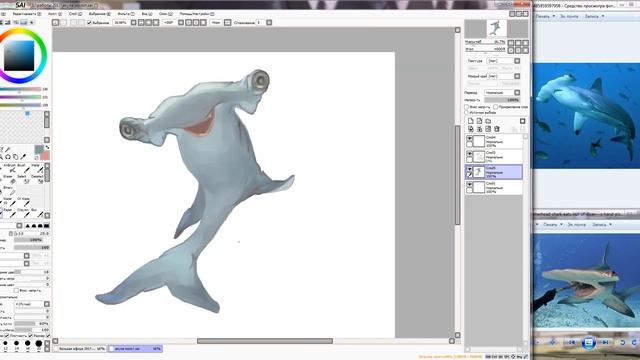The image size is (640, 360).
Task: Click Эл. почта in lower photo viewer
Action: click(577, 224)
